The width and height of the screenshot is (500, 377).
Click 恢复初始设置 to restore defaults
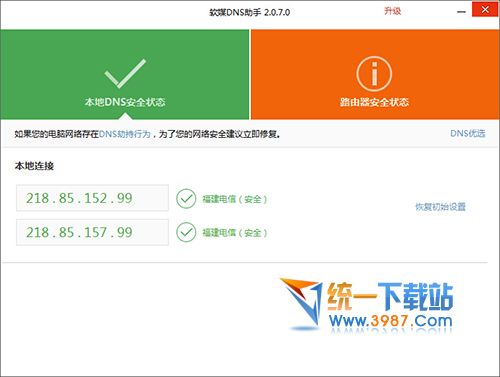click(440, 207)
